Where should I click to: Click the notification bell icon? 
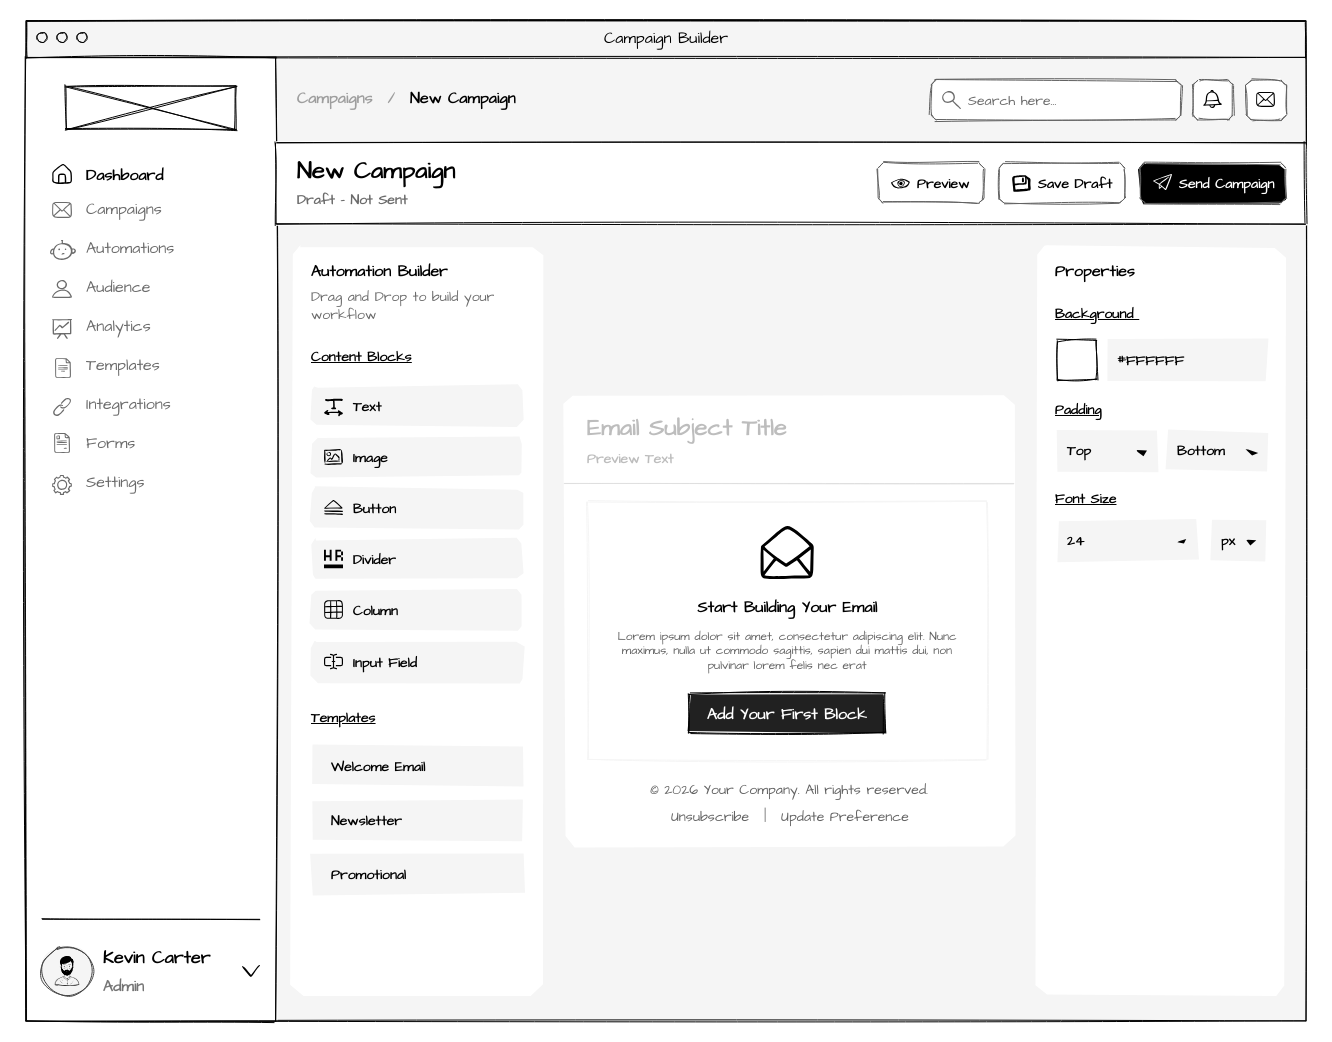coord(1212,100)
